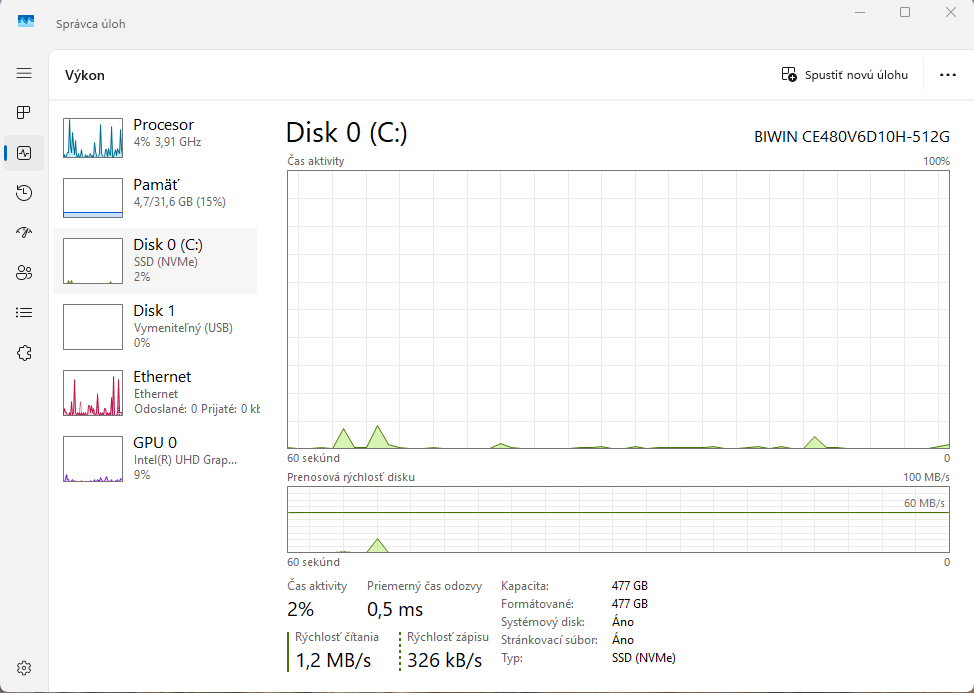Open the Users page icon
Screen dimensions: 974x693
24,272
